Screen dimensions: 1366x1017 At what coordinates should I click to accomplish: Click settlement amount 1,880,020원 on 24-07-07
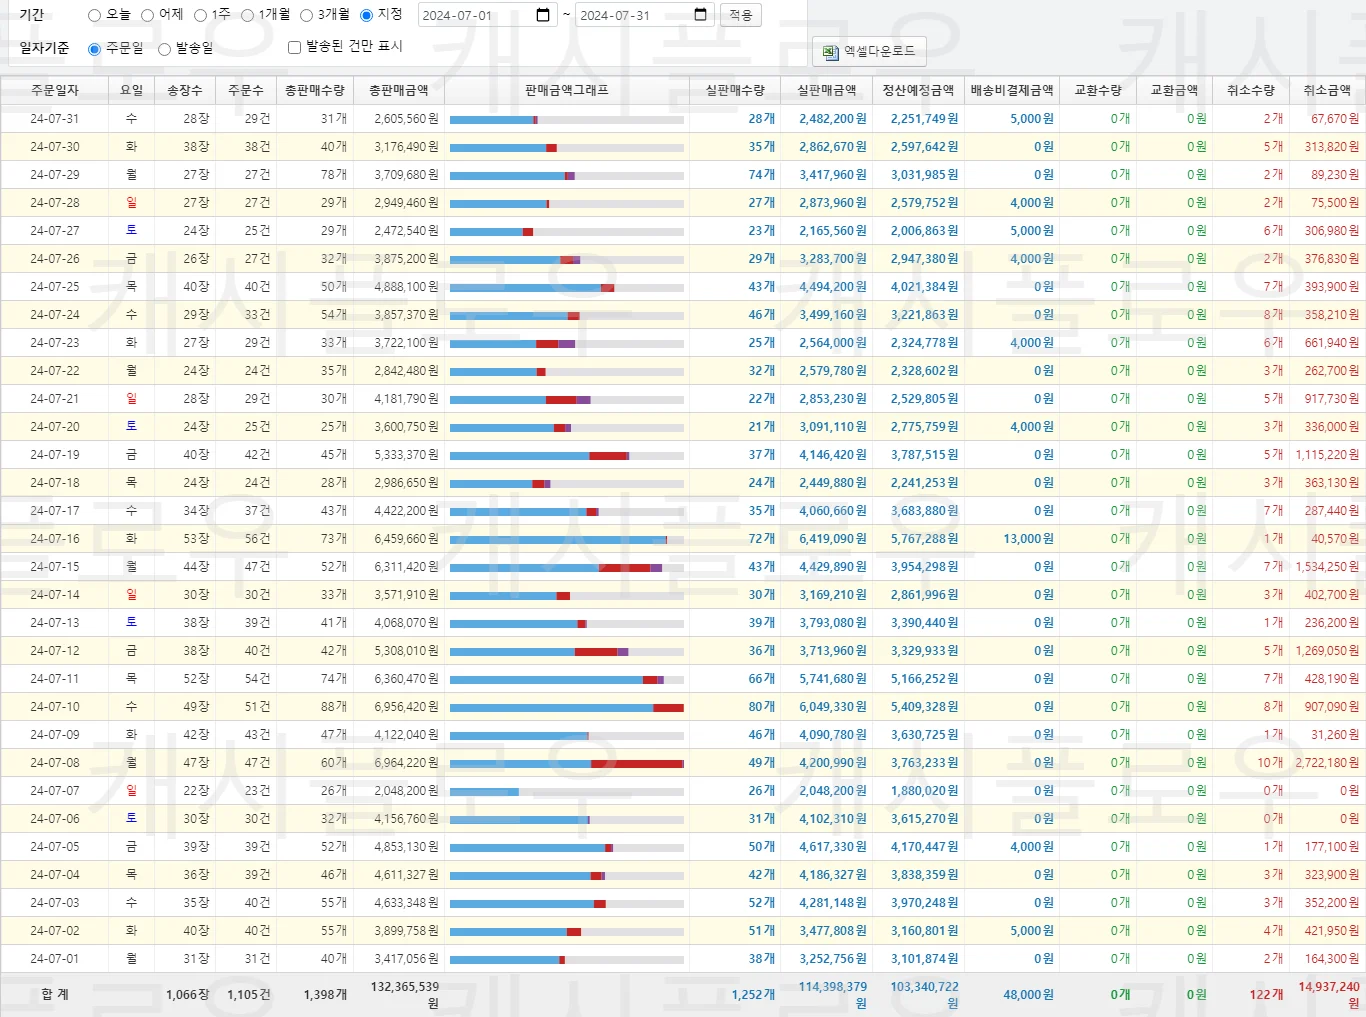[924, 790]
